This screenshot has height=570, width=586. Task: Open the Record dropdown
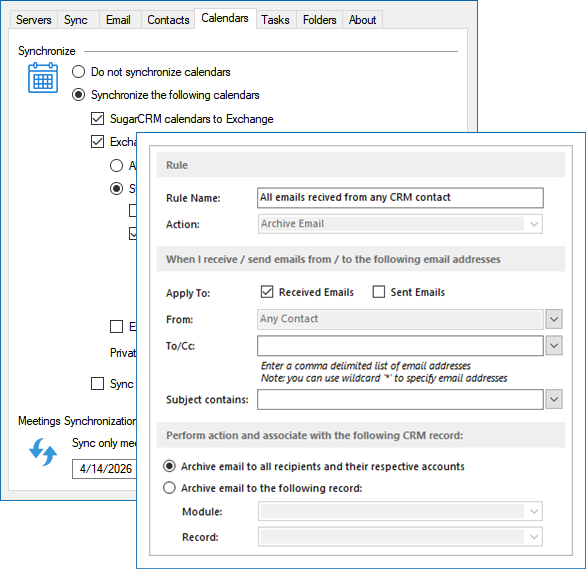pos(400,537)
